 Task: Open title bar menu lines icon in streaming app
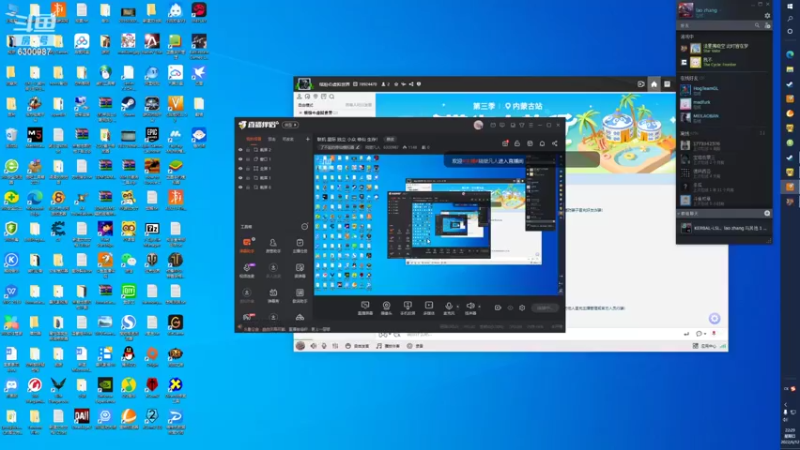coord(531,125)
